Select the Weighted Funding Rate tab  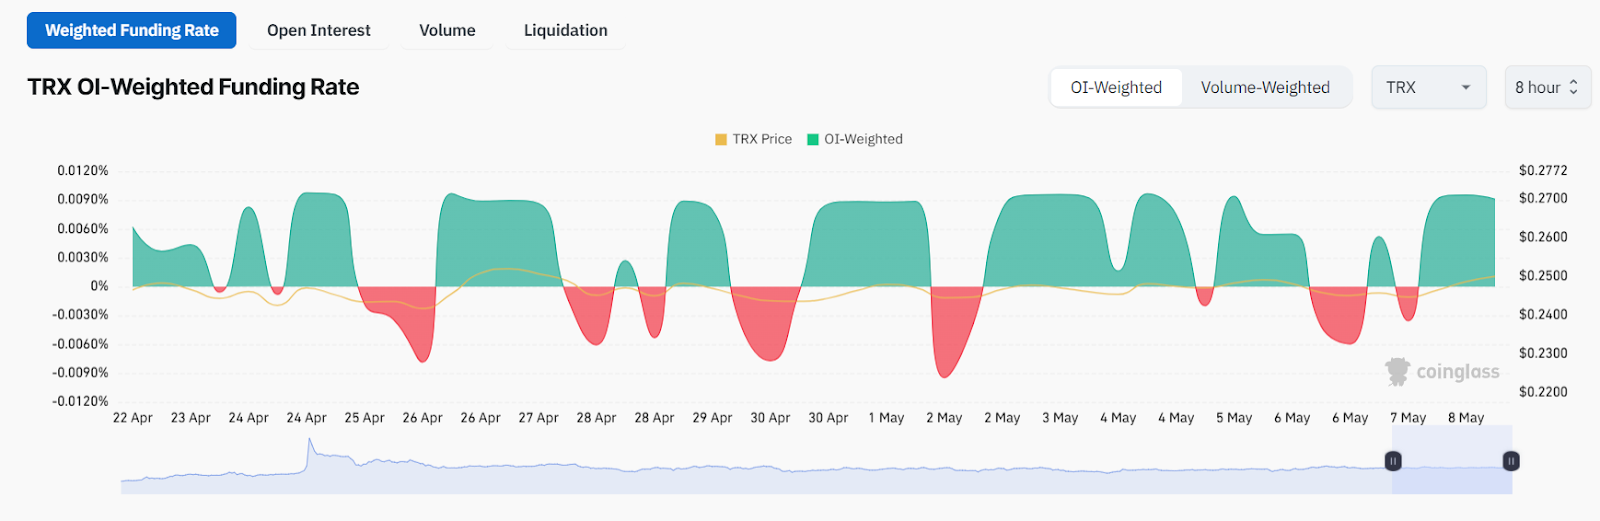pos(131,30)
